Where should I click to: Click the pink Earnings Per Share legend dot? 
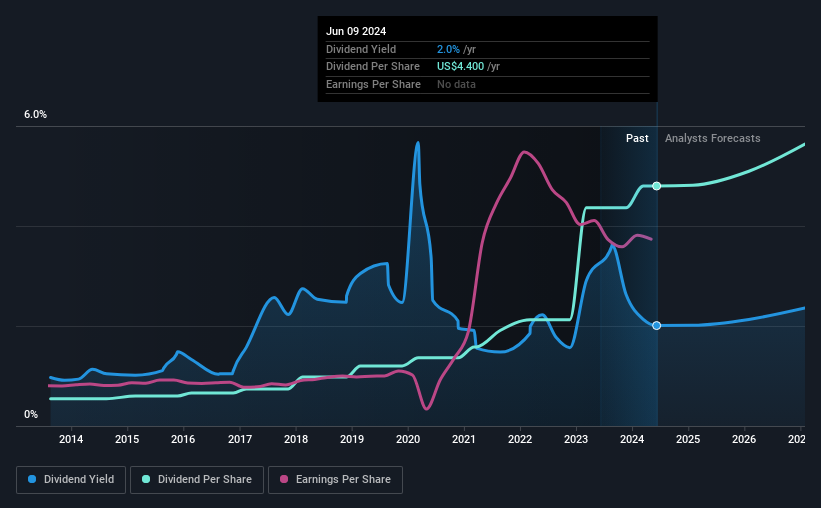click(284, 479)
